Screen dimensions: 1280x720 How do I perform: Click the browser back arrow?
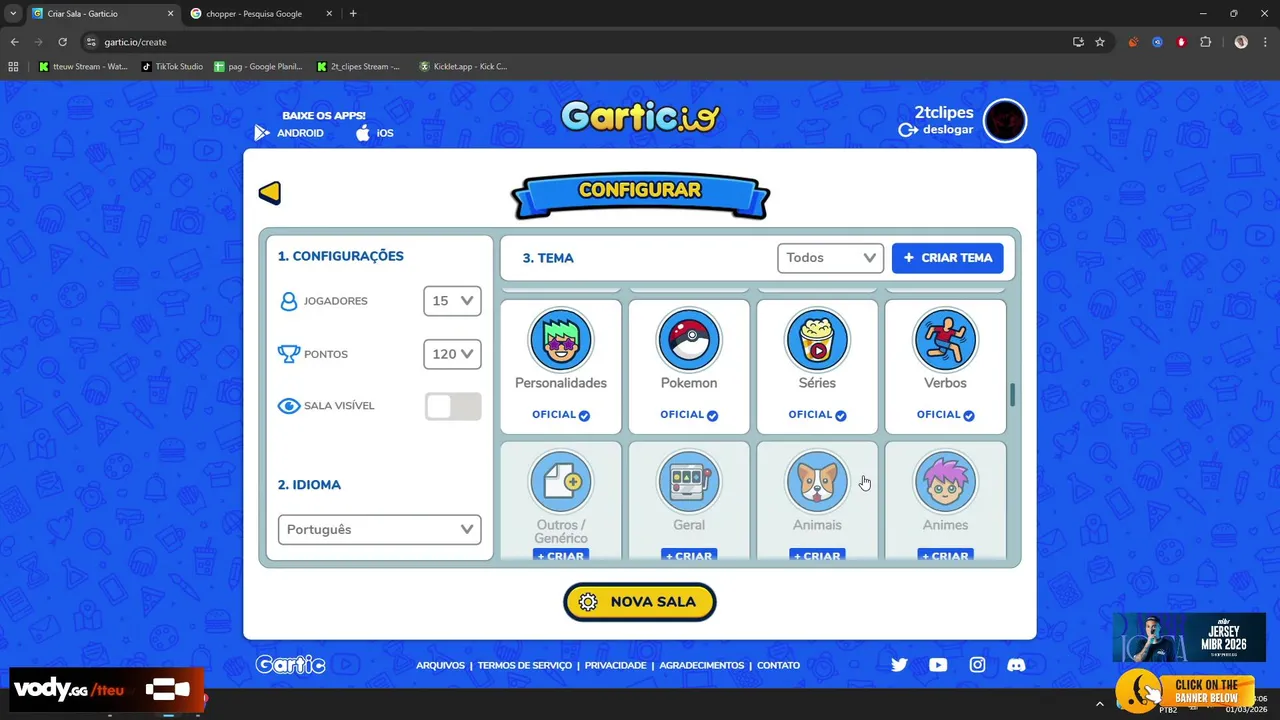14,42
